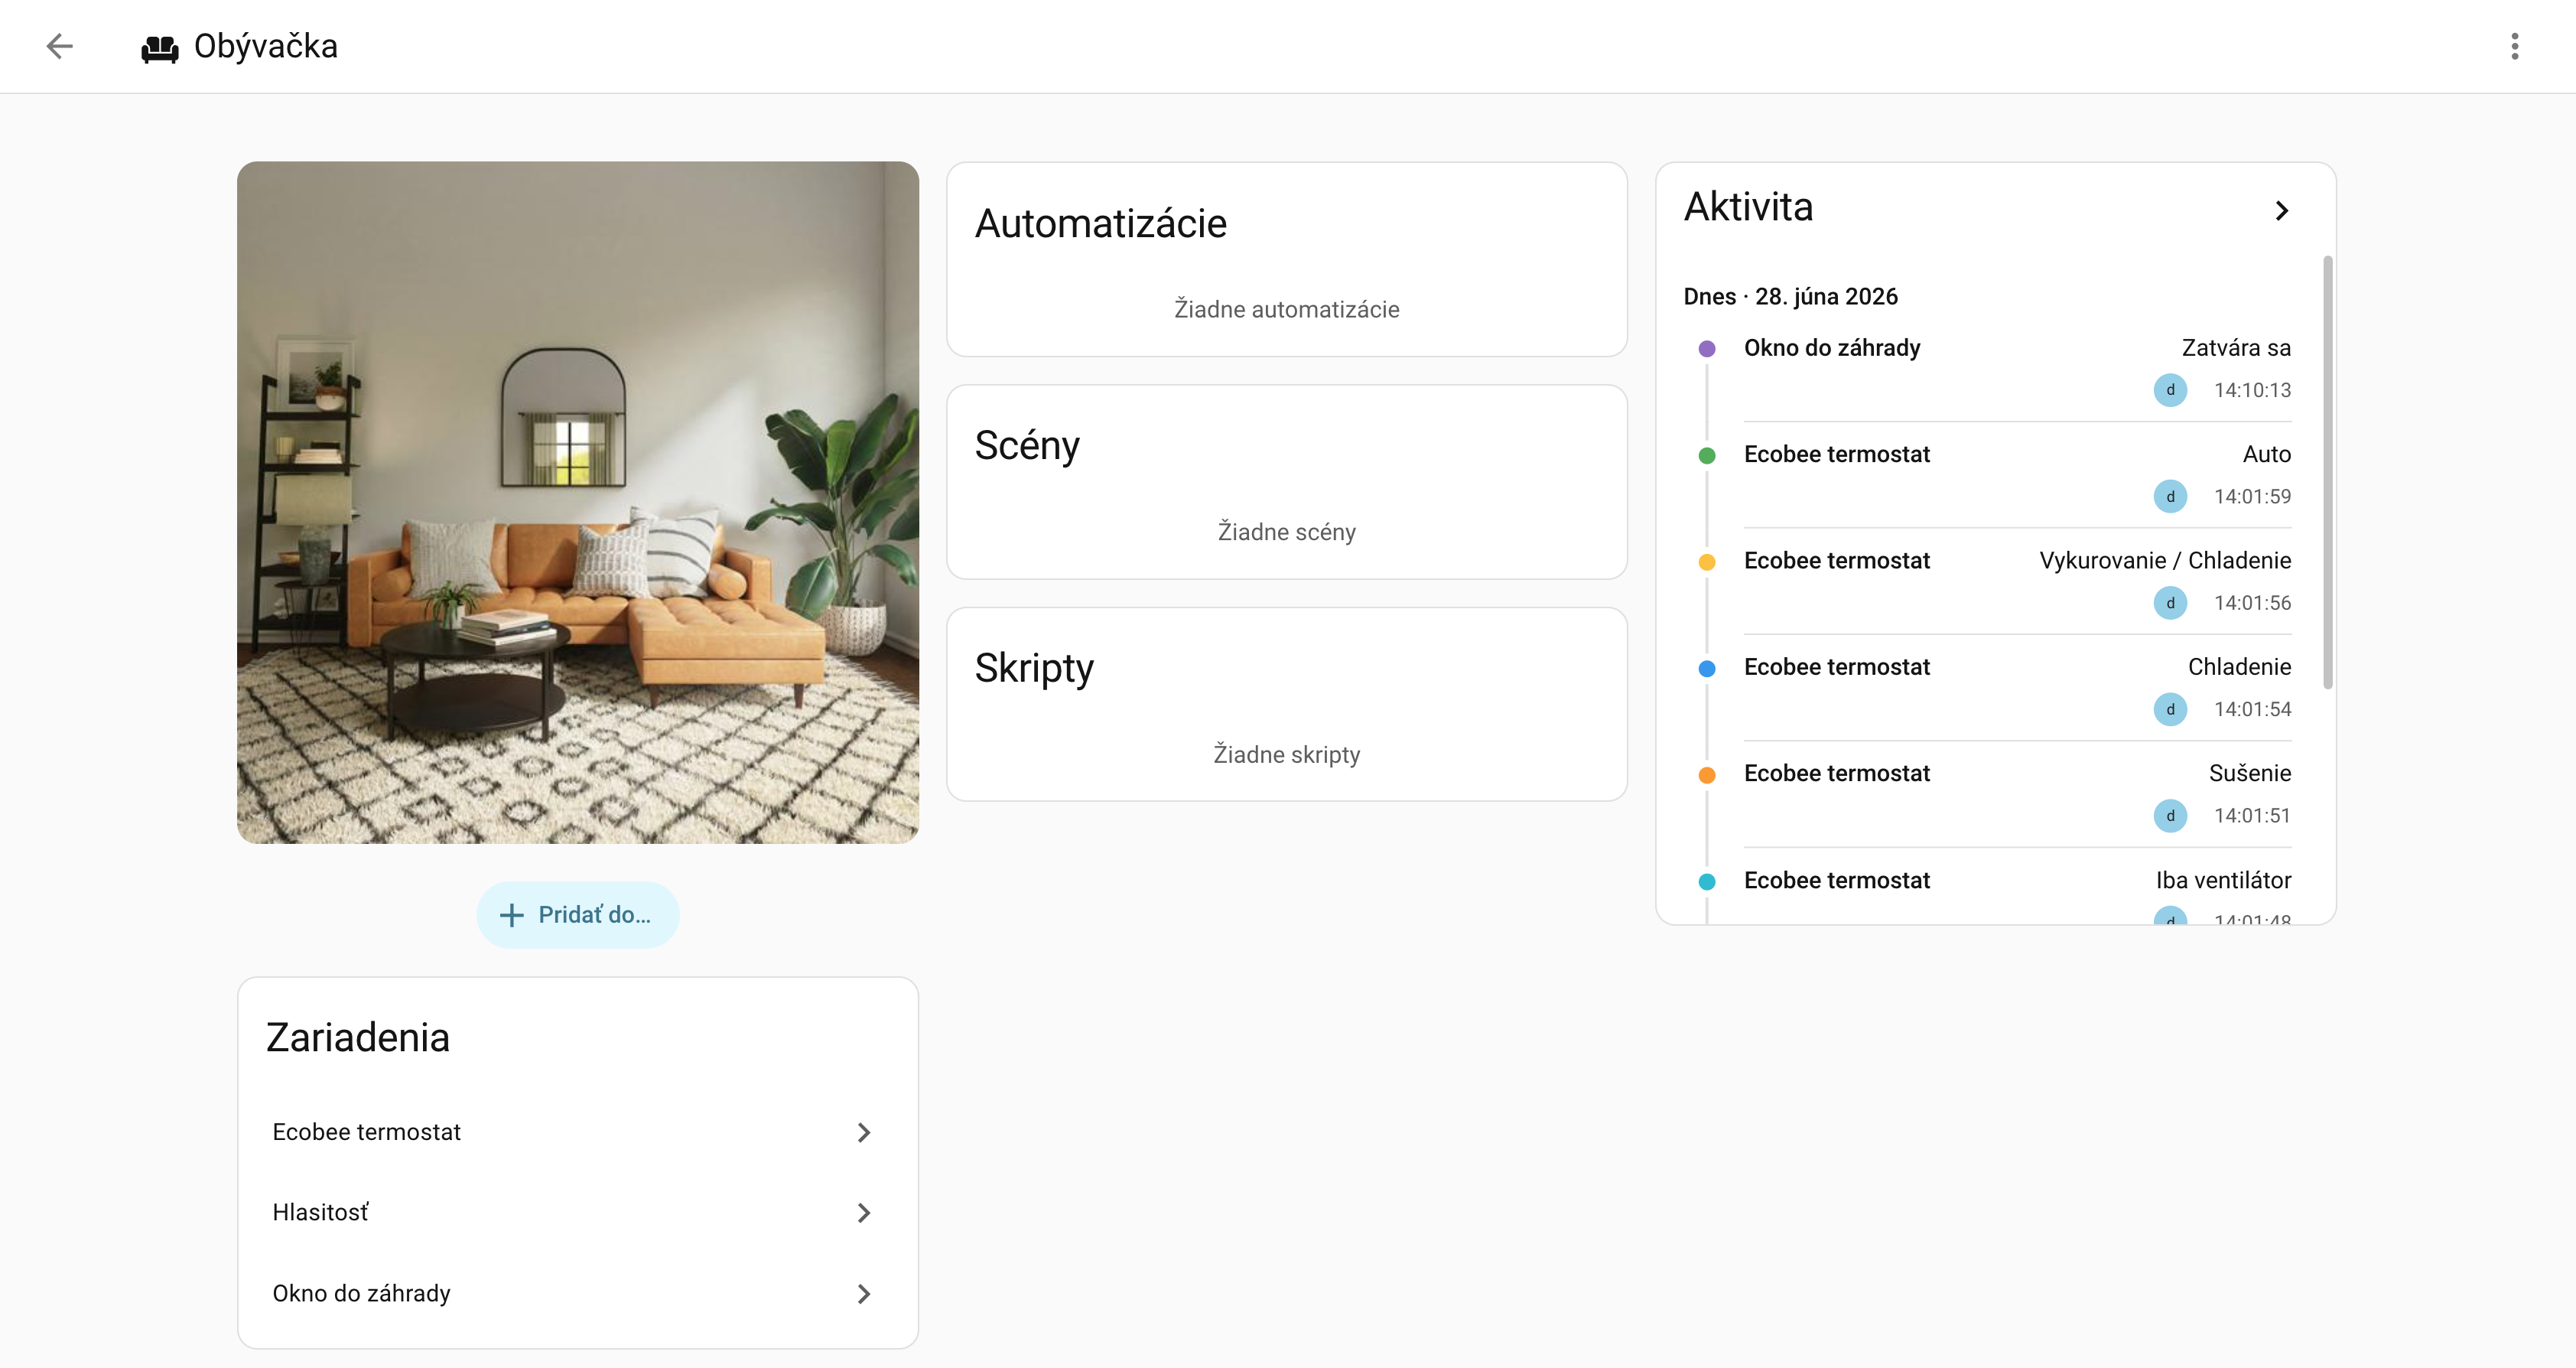
Task: Click the green dot for Auto state
Action: 1707,456
